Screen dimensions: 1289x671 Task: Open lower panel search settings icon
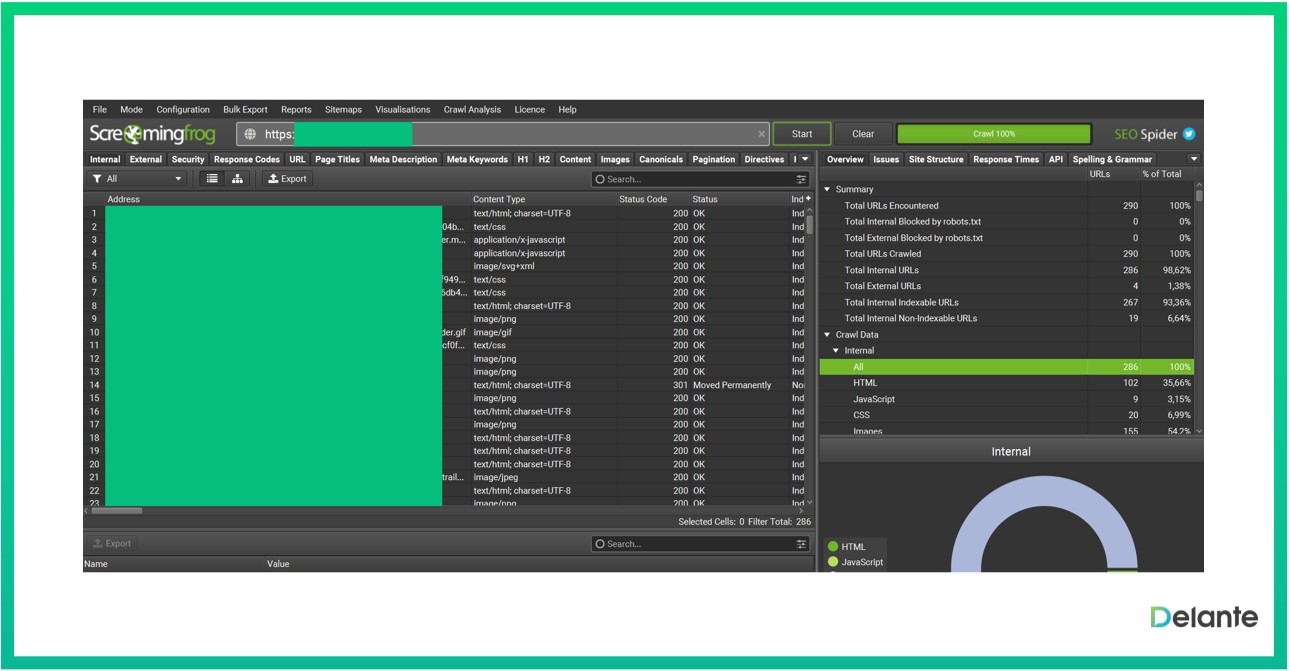801,544
